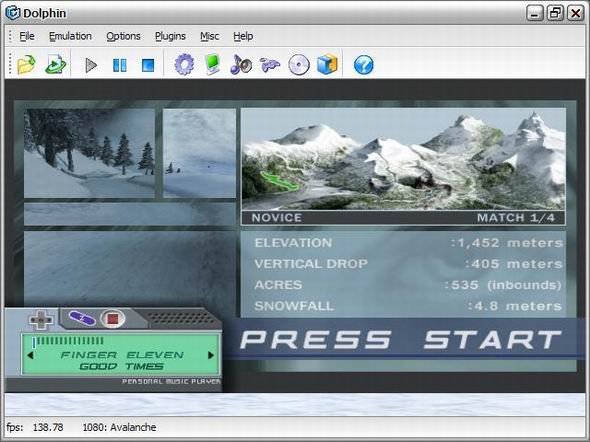The height and width of the screenshot is (442, 590).
Task: Click the mountain range course map
Action: click(x=403, y=159)
